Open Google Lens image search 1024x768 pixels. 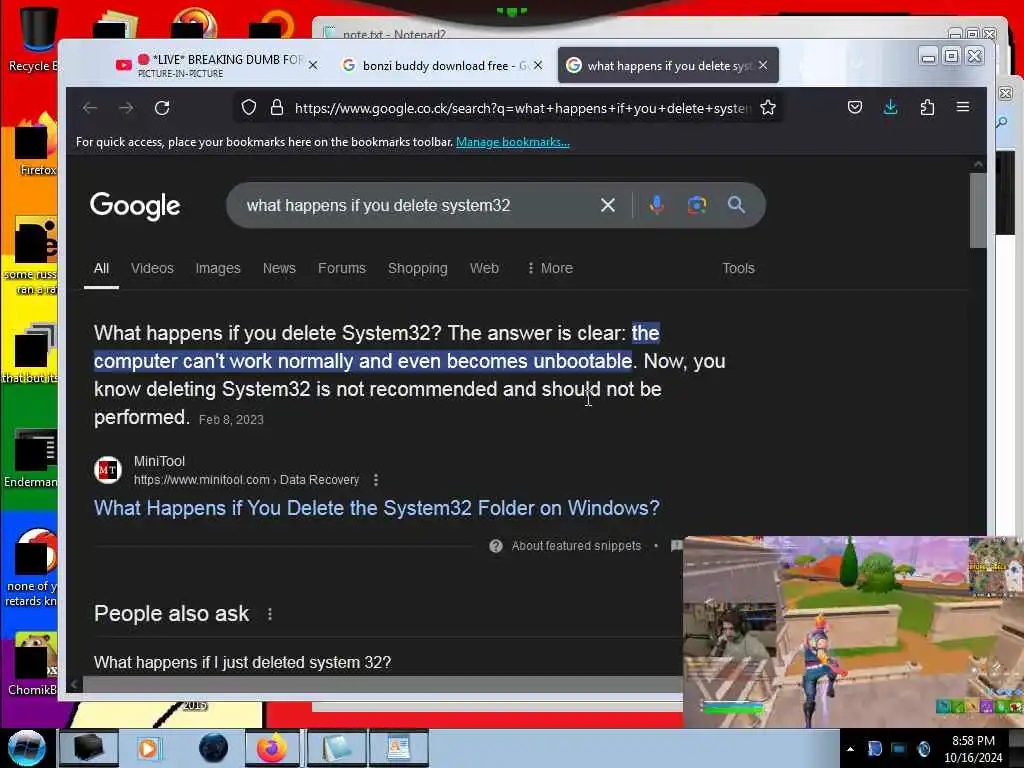point(697,205)
